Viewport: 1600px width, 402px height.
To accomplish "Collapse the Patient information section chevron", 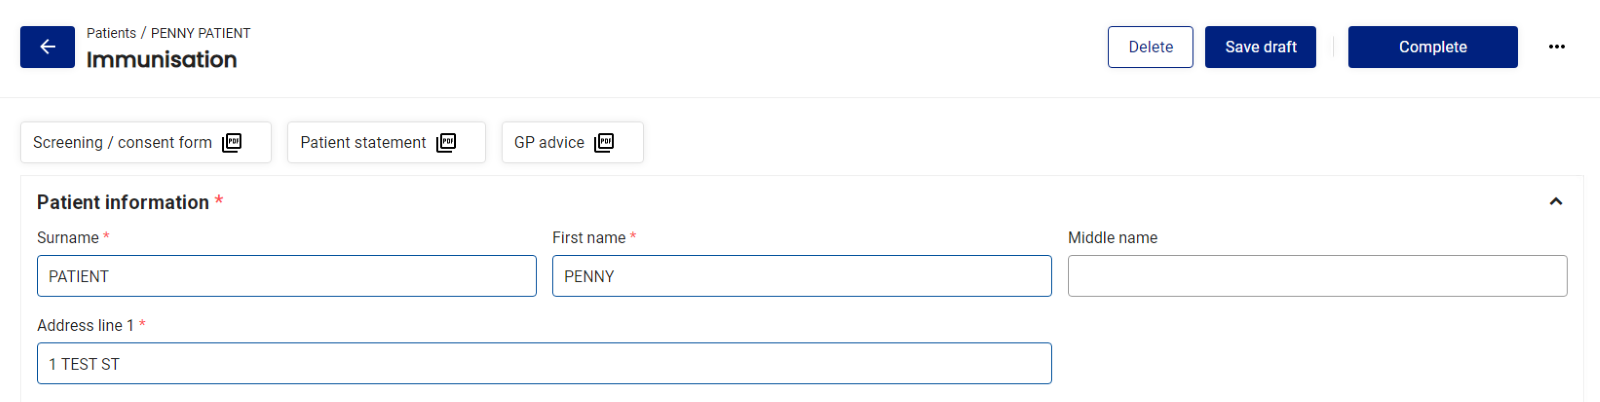I will pyautogui.click(x=1556, y=202).
